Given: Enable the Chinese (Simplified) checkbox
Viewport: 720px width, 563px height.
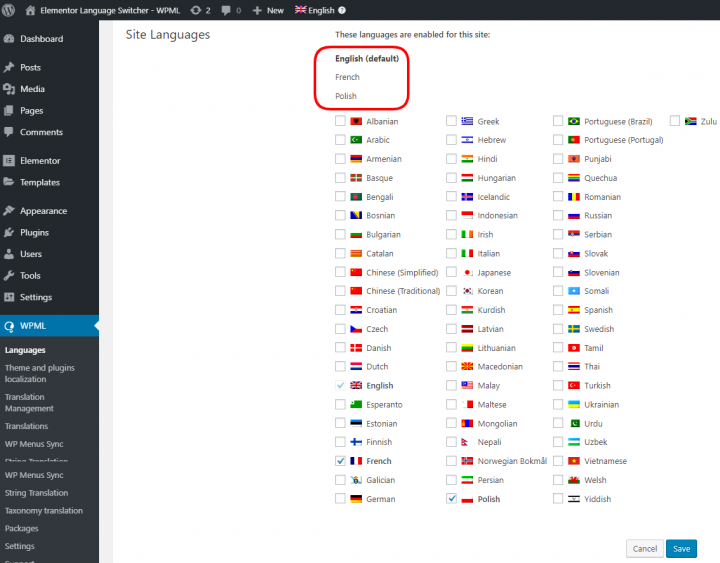Looking at the screenshot, I should [340, 272].
